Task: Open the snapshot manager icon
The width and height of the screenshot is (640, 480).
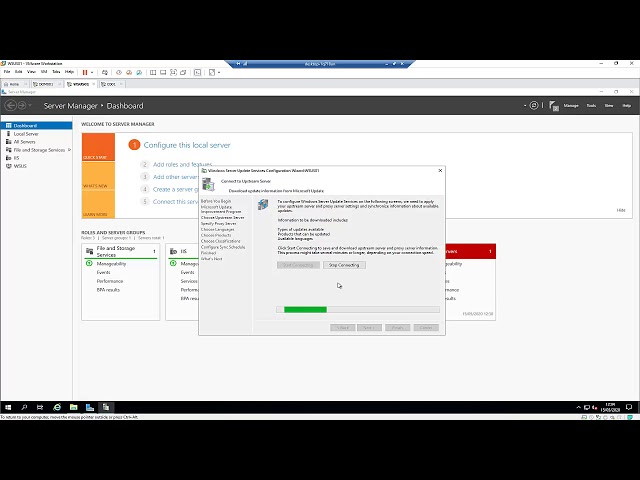Action: [139, 72]
